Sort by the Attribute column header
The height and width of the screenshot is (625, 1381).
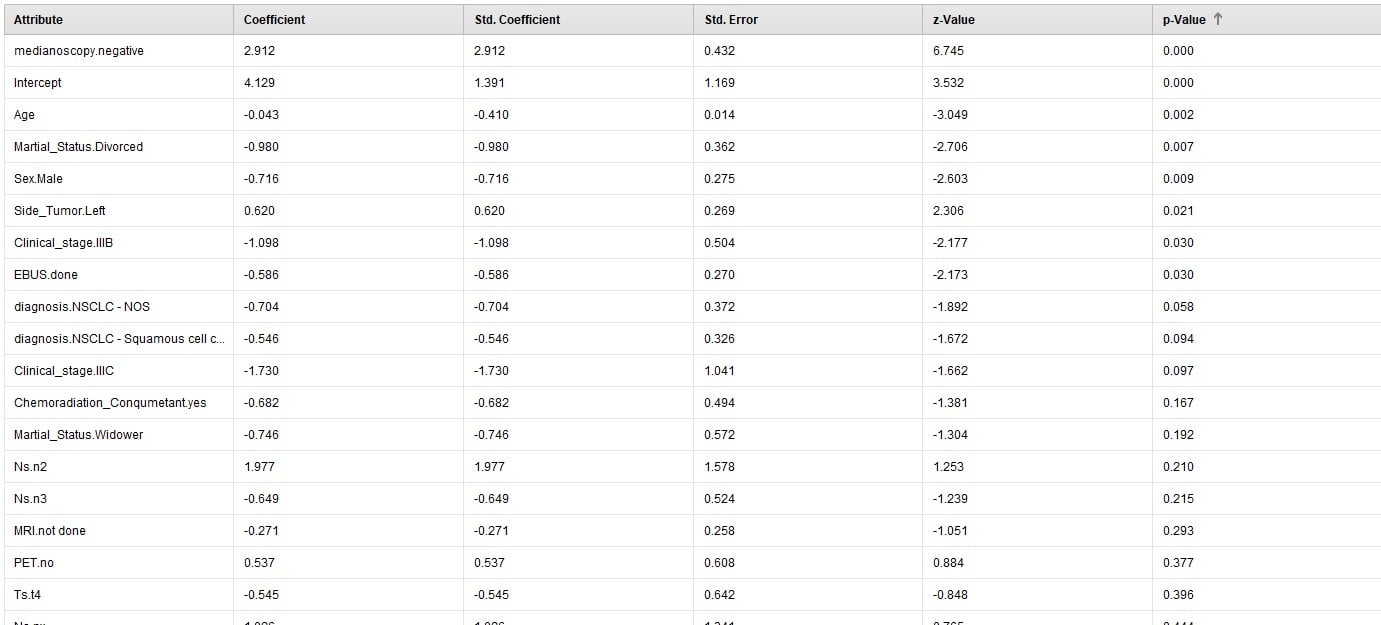click(x=119, y=20)
